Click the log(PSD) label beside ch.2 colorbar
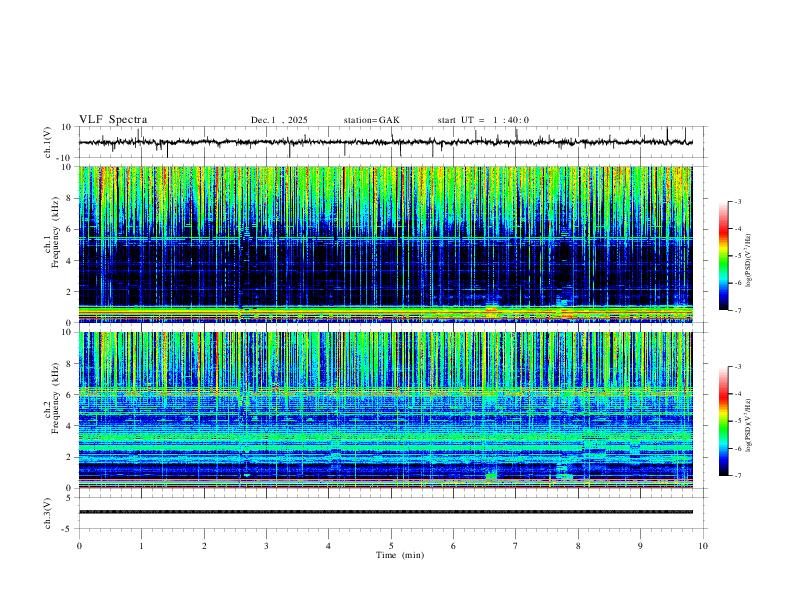The width and height of the screenshot is (792, 612). point(748,425)
